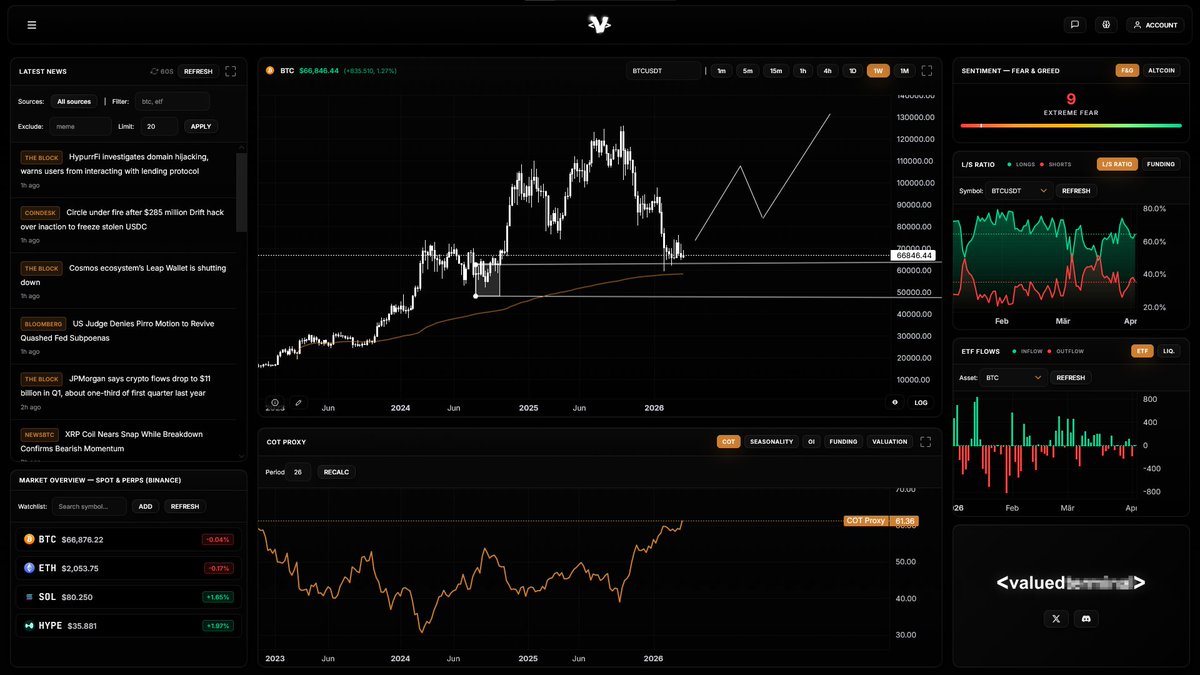Focus the Exclude field showing meme
The height and width of the screenshot is (675, 1200).
click(x=80, y=126)
